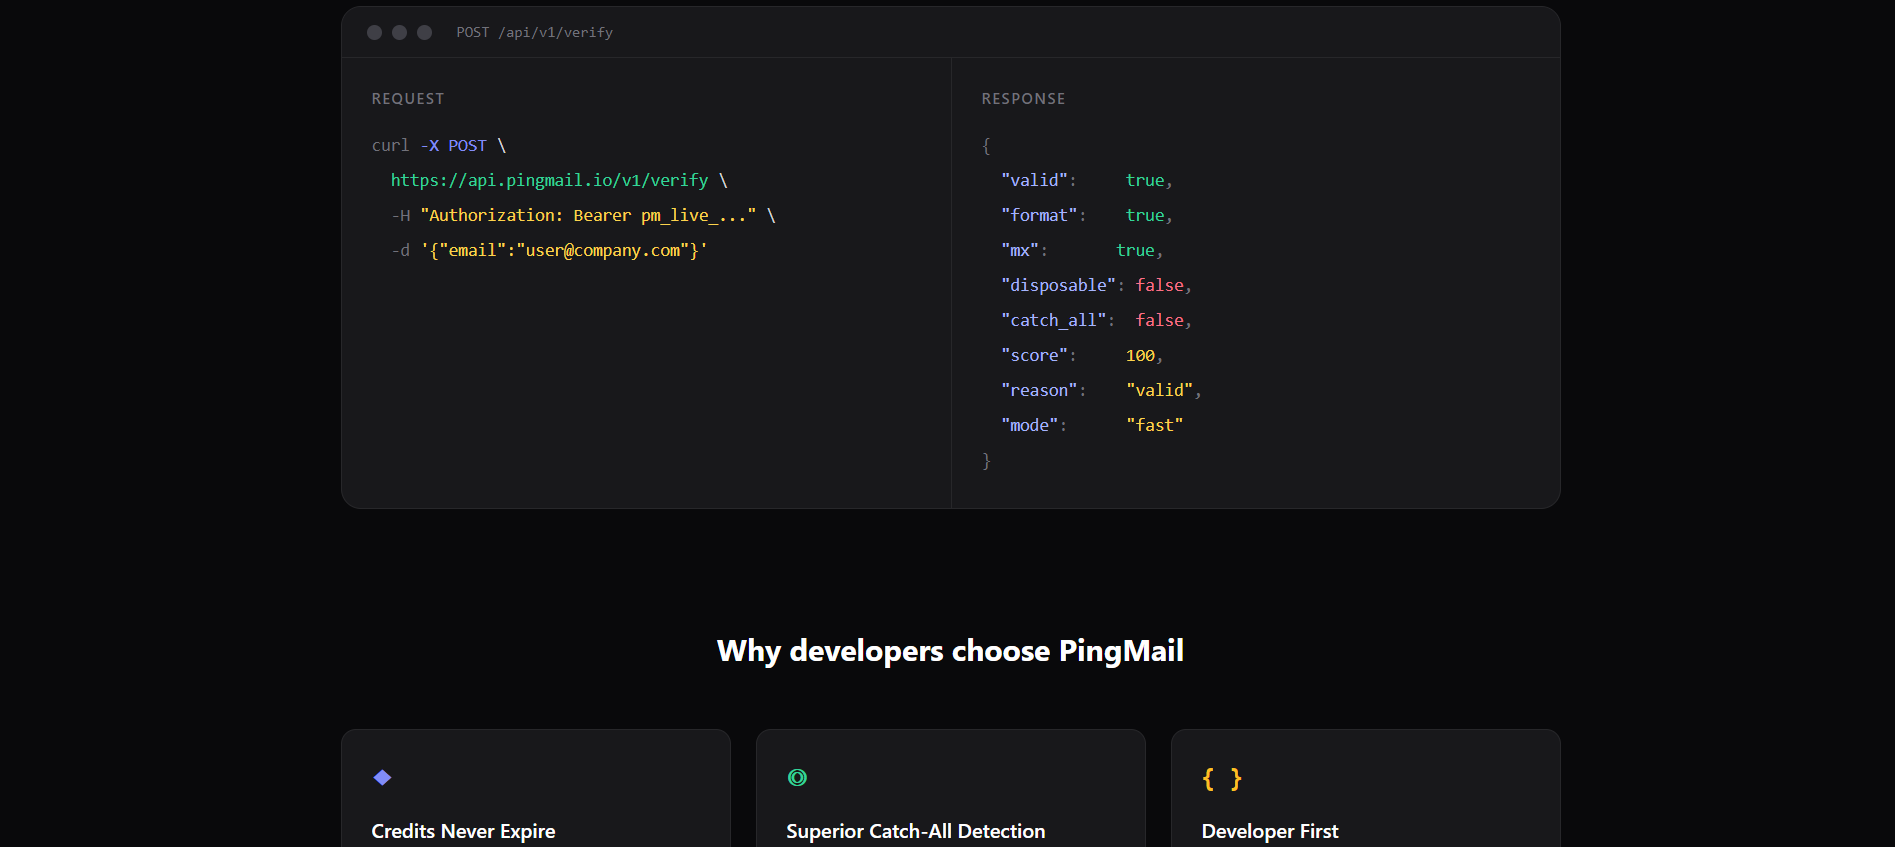The height and width of the screenshot is (847, 1895).
Task: Click the RESPONSE panel label
Action: click(1023, 99)
